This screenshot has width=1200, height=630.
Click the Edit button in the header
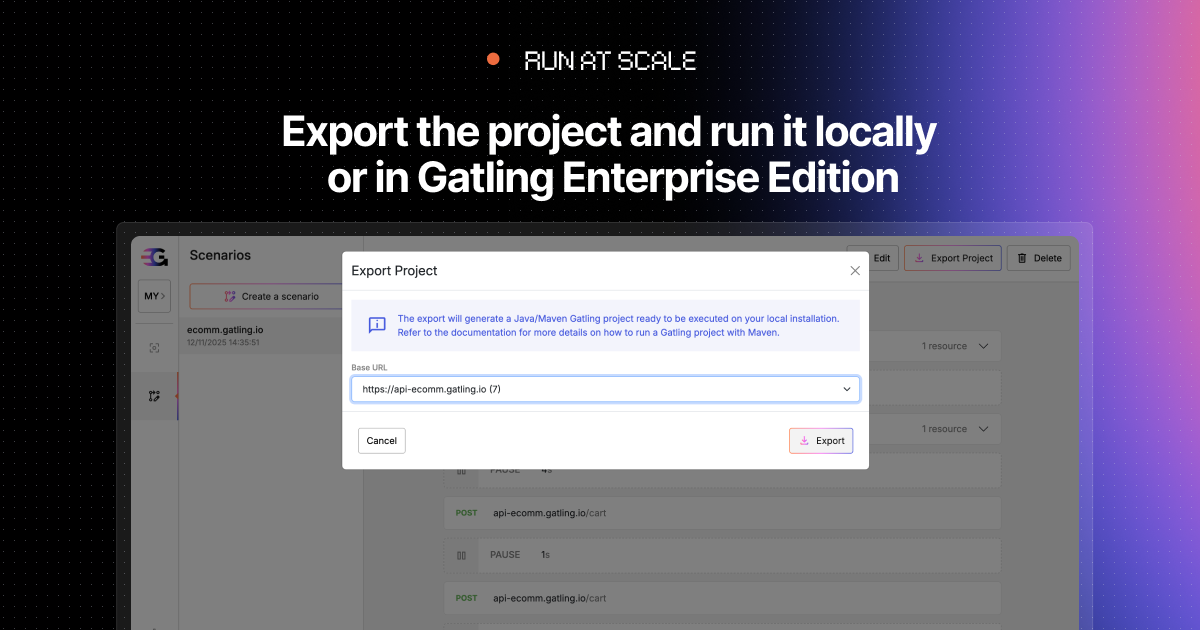[874, 258]
